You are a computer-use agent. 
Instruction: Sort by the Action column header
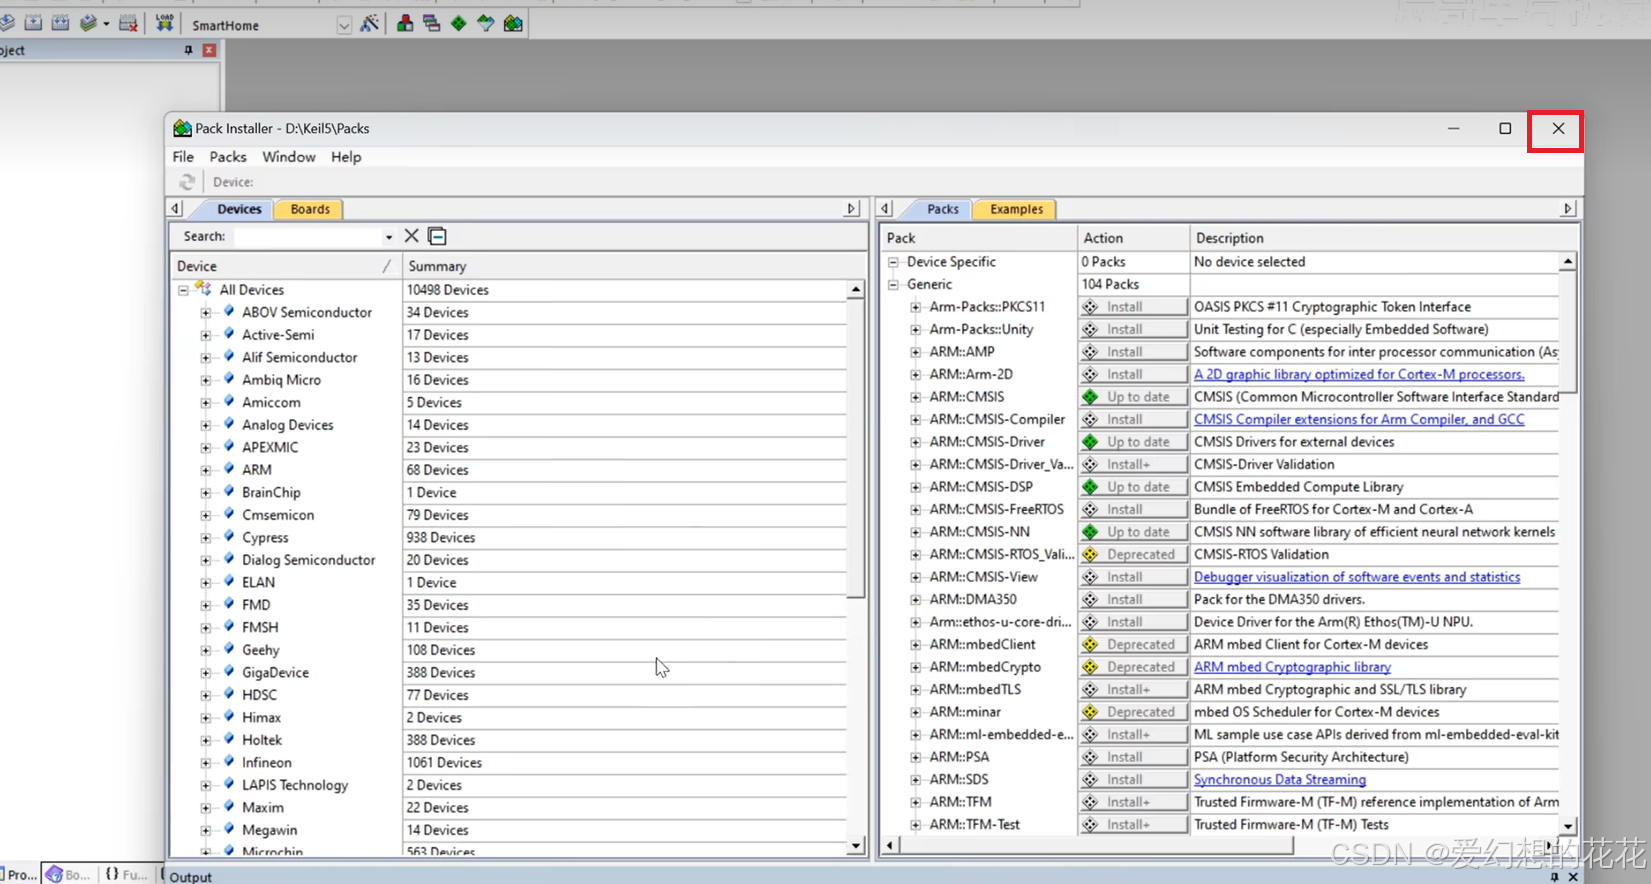pos(1133,238)
